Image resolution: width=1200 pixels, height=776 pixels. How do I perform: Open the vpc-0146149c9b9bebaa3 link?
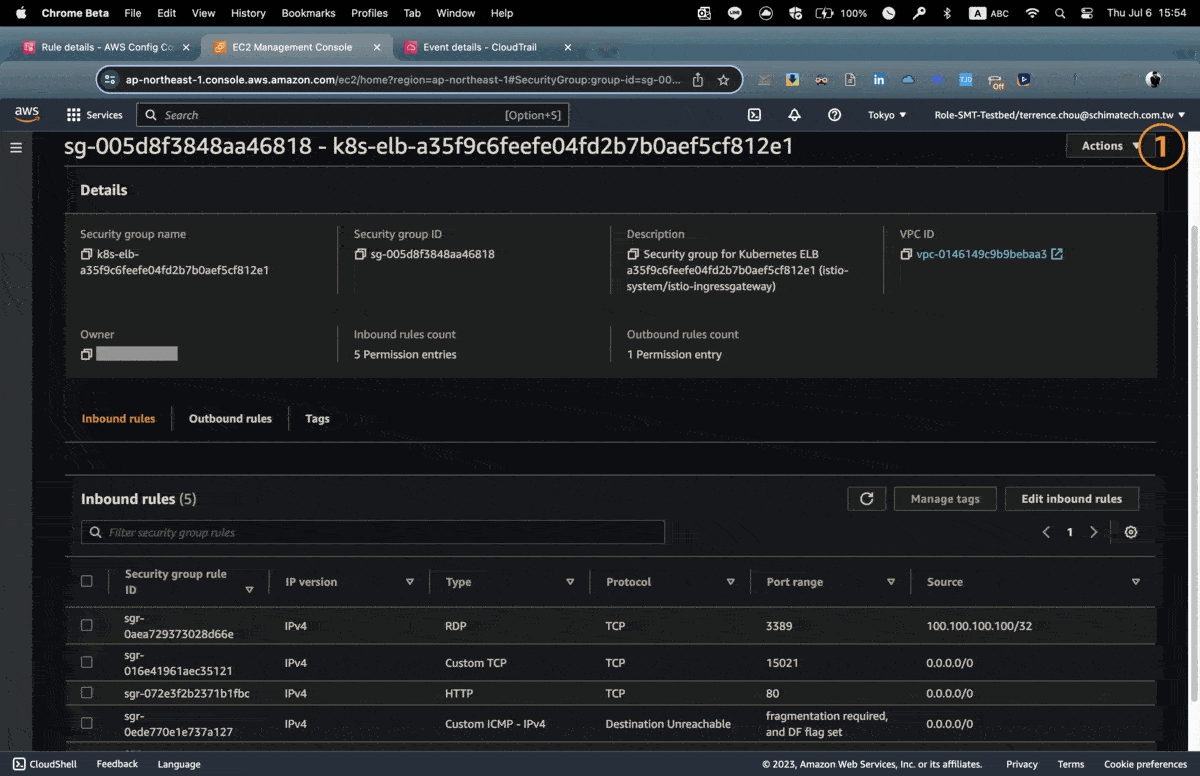(x=983, y=254)
